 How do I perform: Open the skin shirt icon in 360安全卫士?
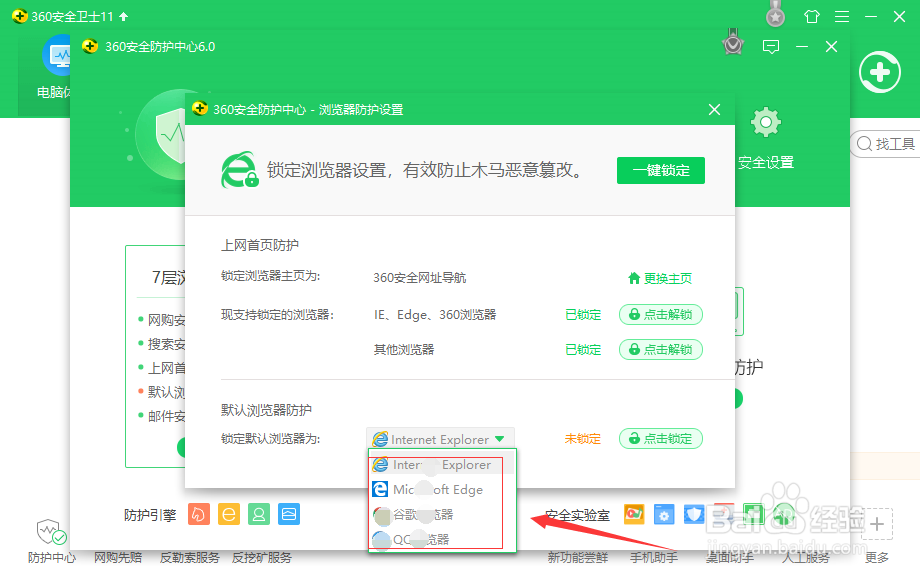[811, 16]
